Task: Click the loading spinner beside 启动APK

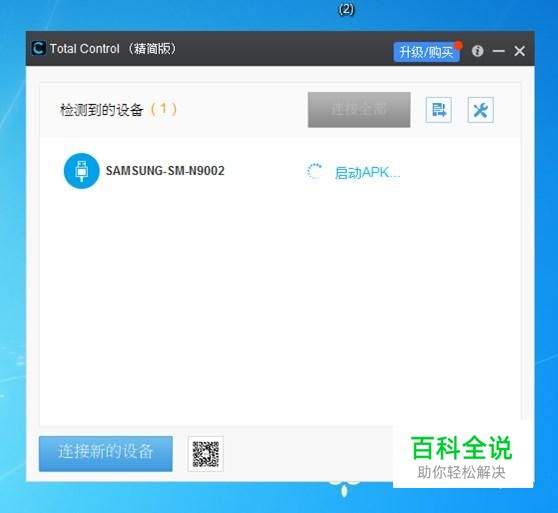Action: 314,171
